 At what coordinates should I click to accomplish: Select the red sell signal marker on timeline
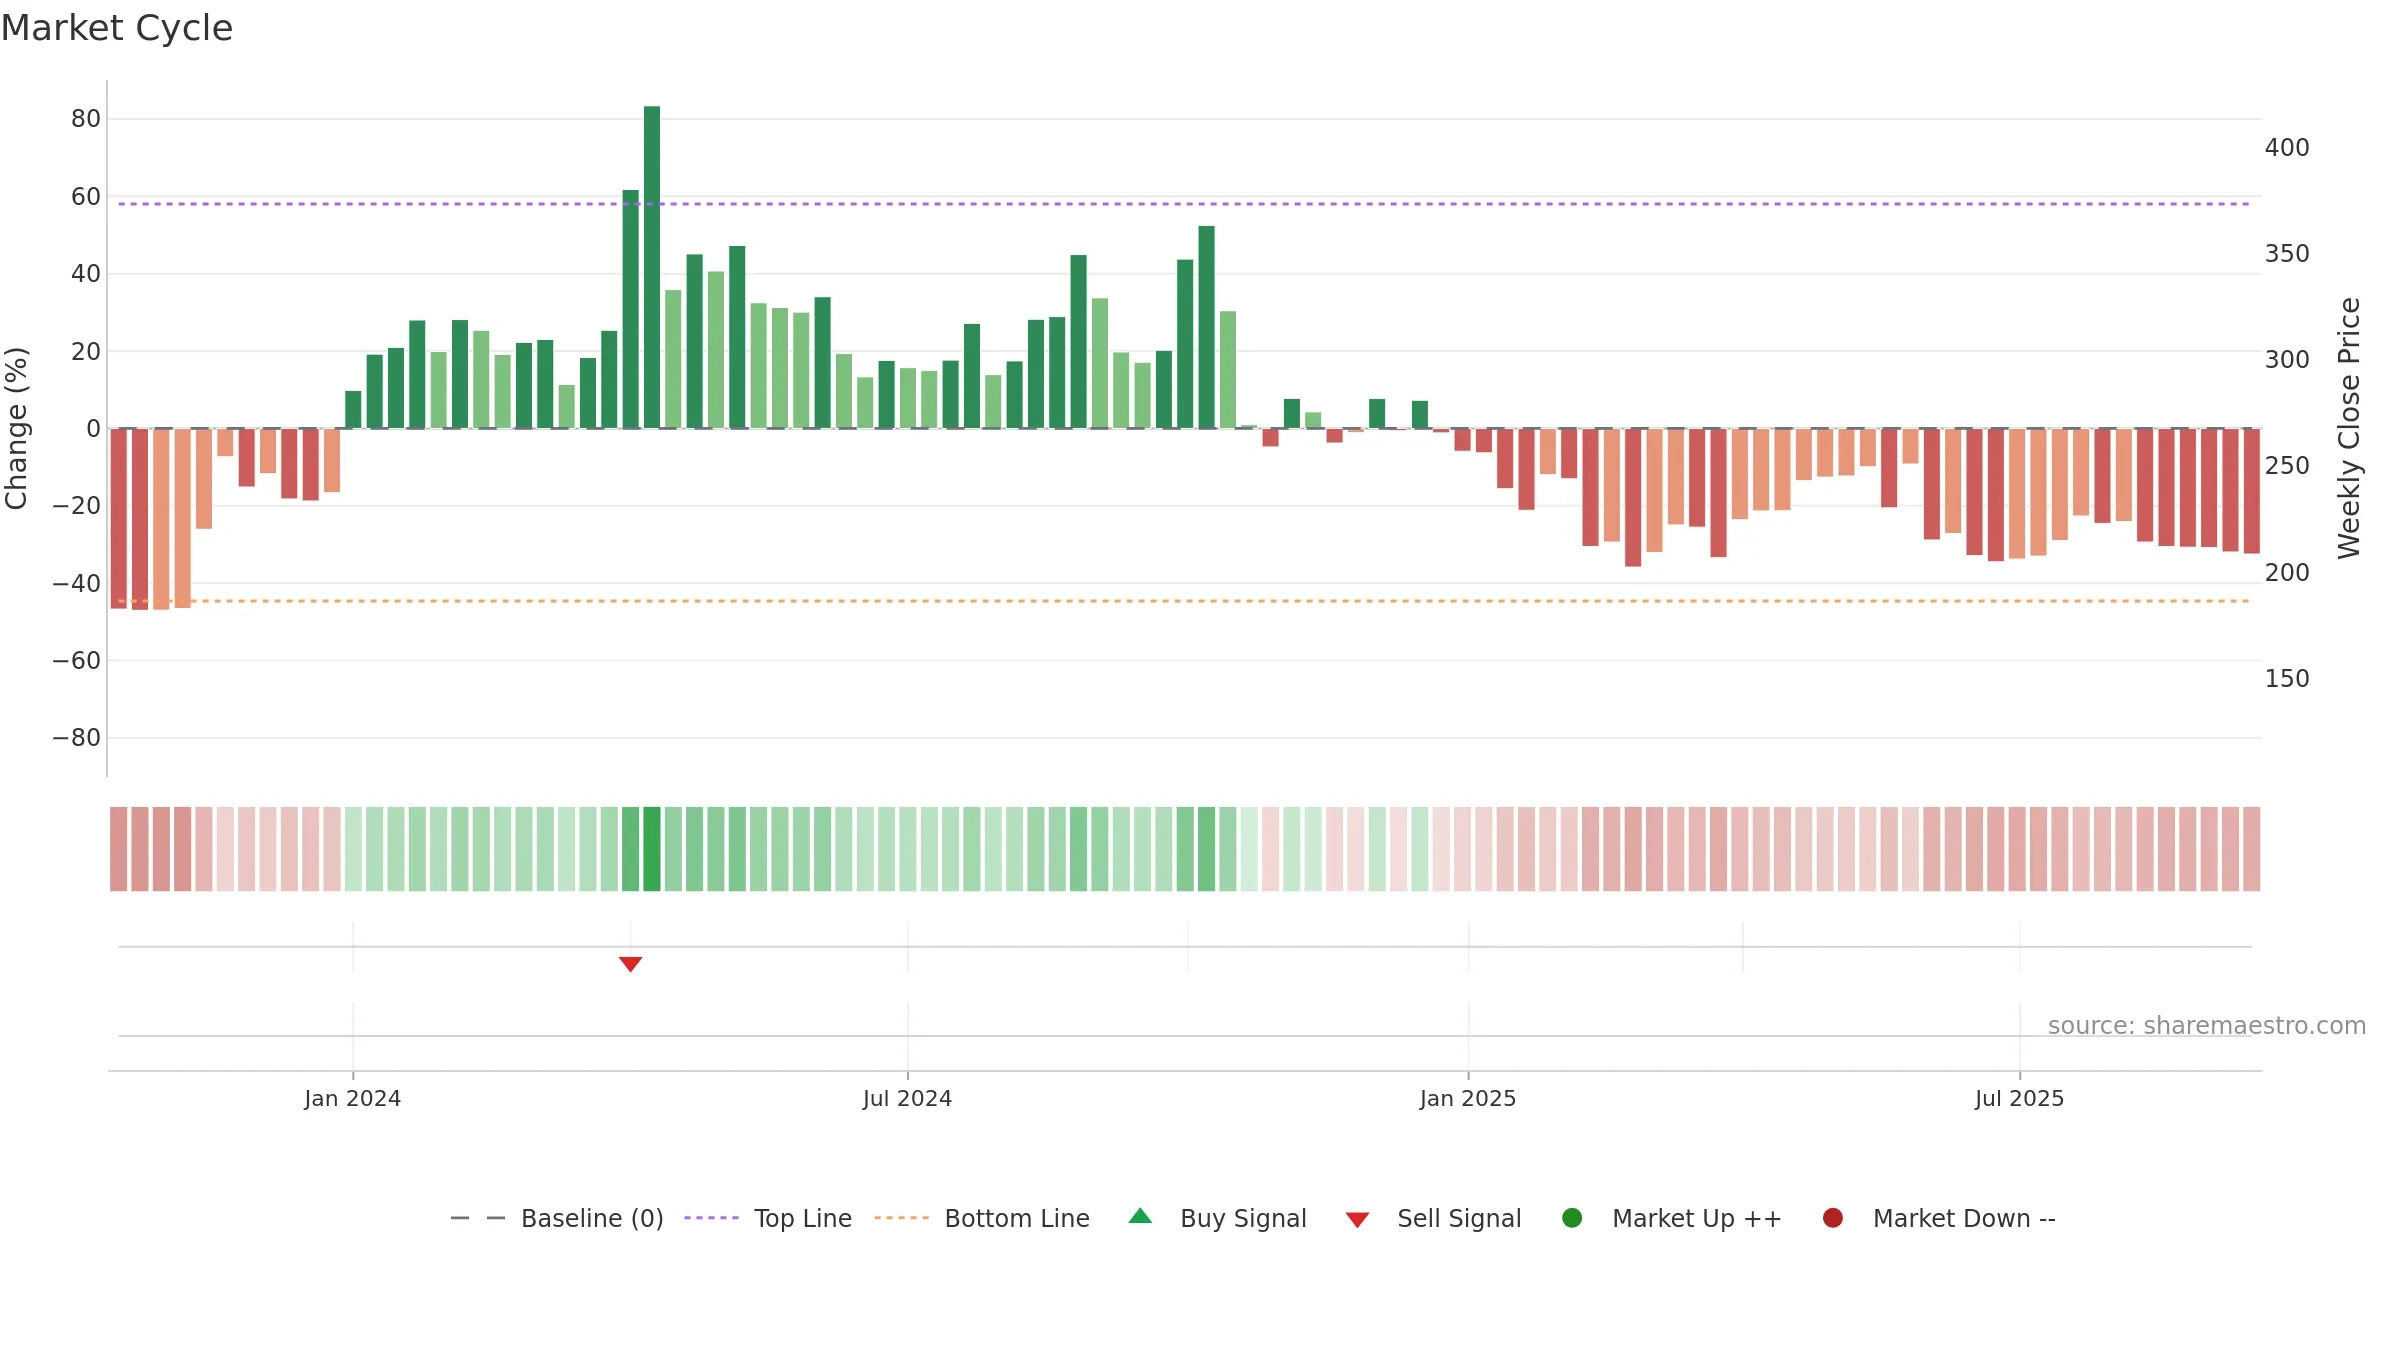pyautogui.click(x=630, y=964)
